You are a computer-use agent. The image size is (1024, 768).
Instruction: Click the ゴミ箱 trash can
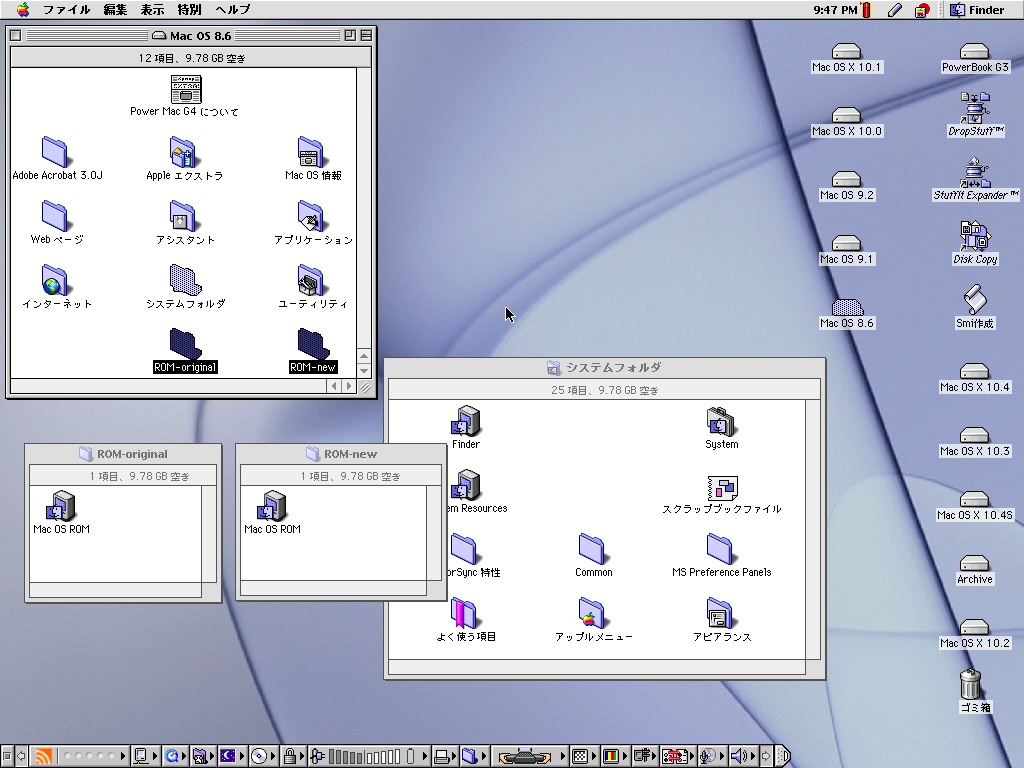point(971,684)
